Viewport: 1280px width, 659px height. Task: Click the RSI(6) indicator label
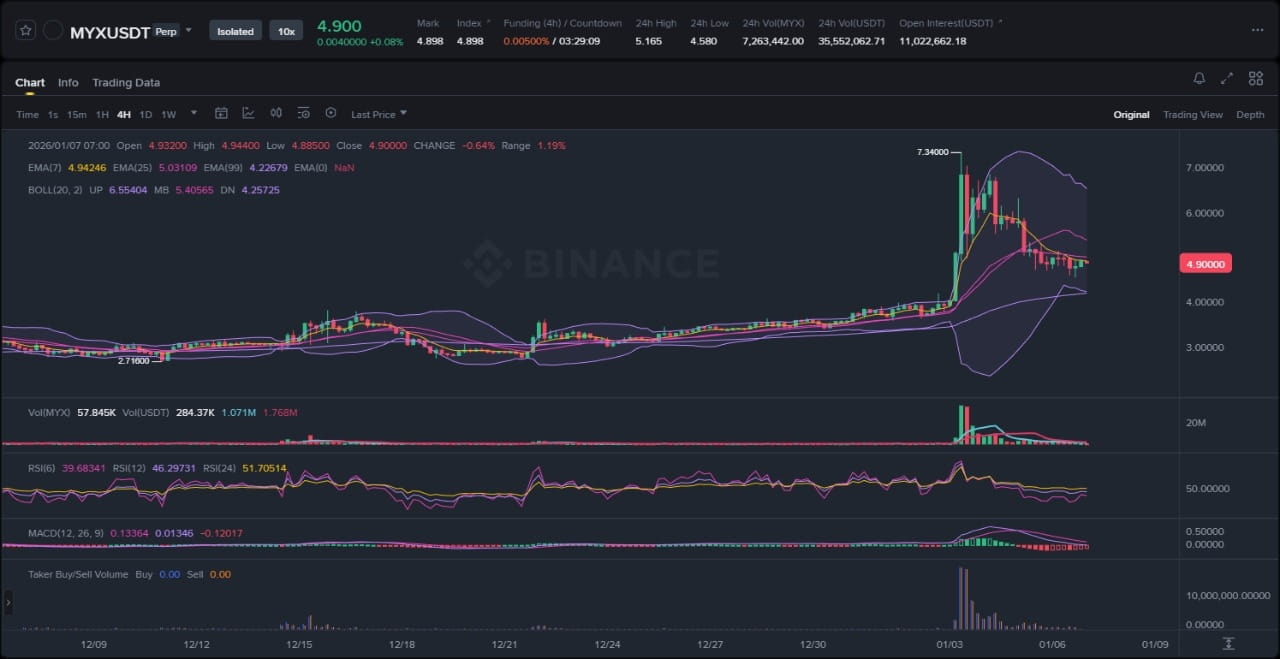pyautogui.click(x=43, y=468)
